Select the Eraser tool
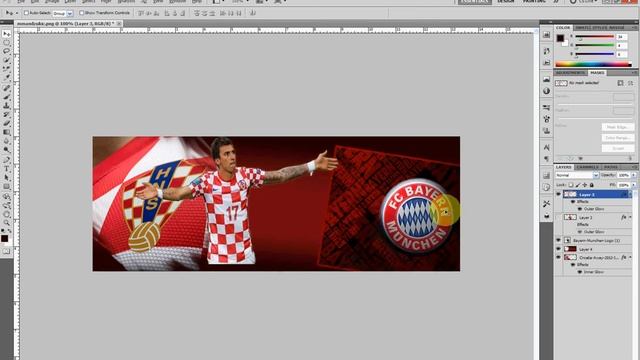The image size is (640, 360). pyautogui.click(x=6, y=123)
